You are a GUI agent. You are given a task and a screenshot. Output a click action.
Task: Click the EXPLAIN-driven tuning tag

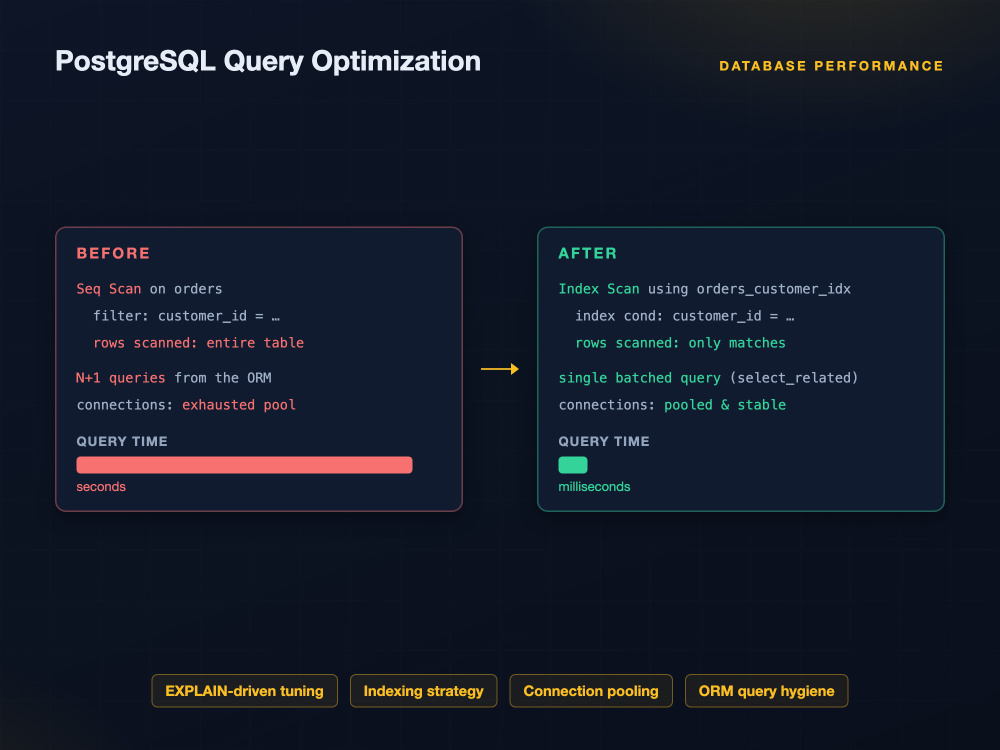(244, 691)
